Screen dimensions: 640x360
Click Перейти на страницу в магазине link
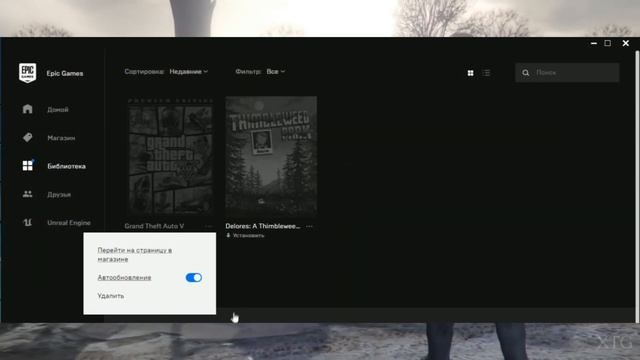pos(134,254)
